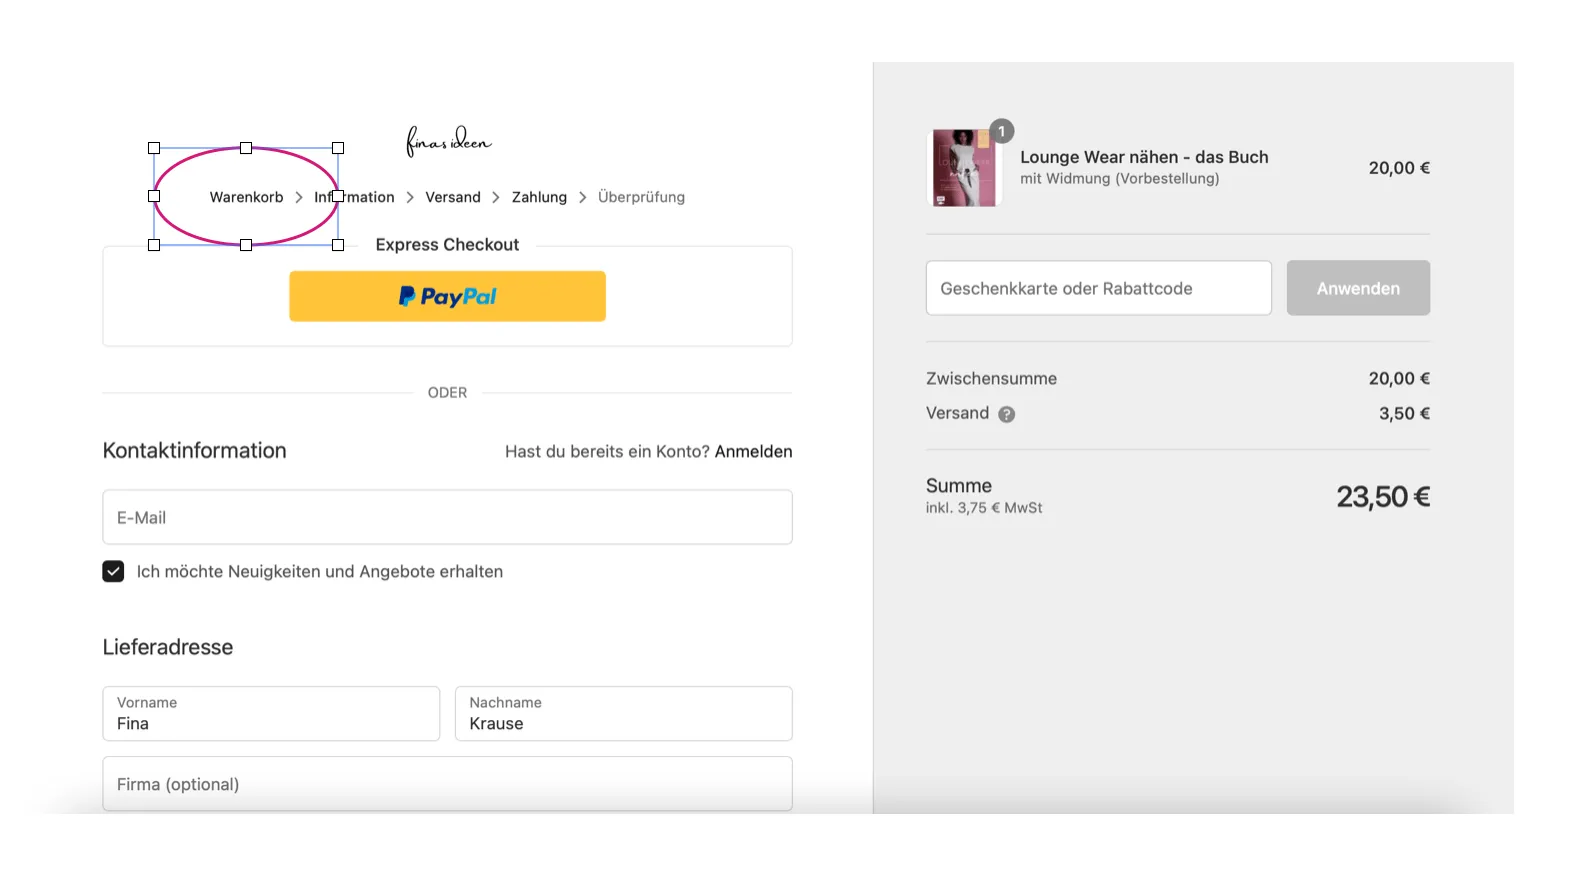Select the Versand breadcrumb step
Viewport: 1594px width, 882px height.
click(453, 197)
